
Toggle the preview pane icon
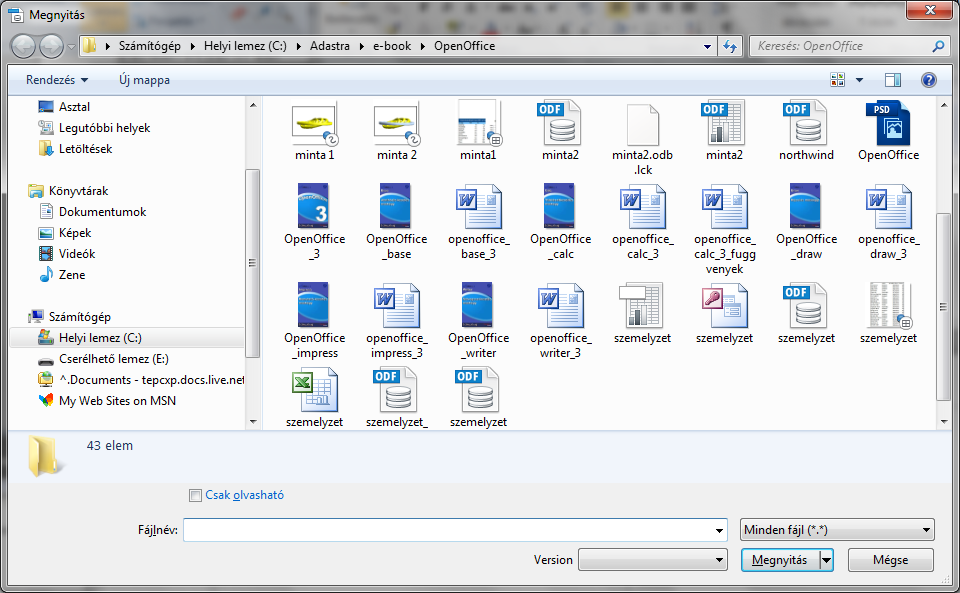pyautogui.click(x=893, y=80)
